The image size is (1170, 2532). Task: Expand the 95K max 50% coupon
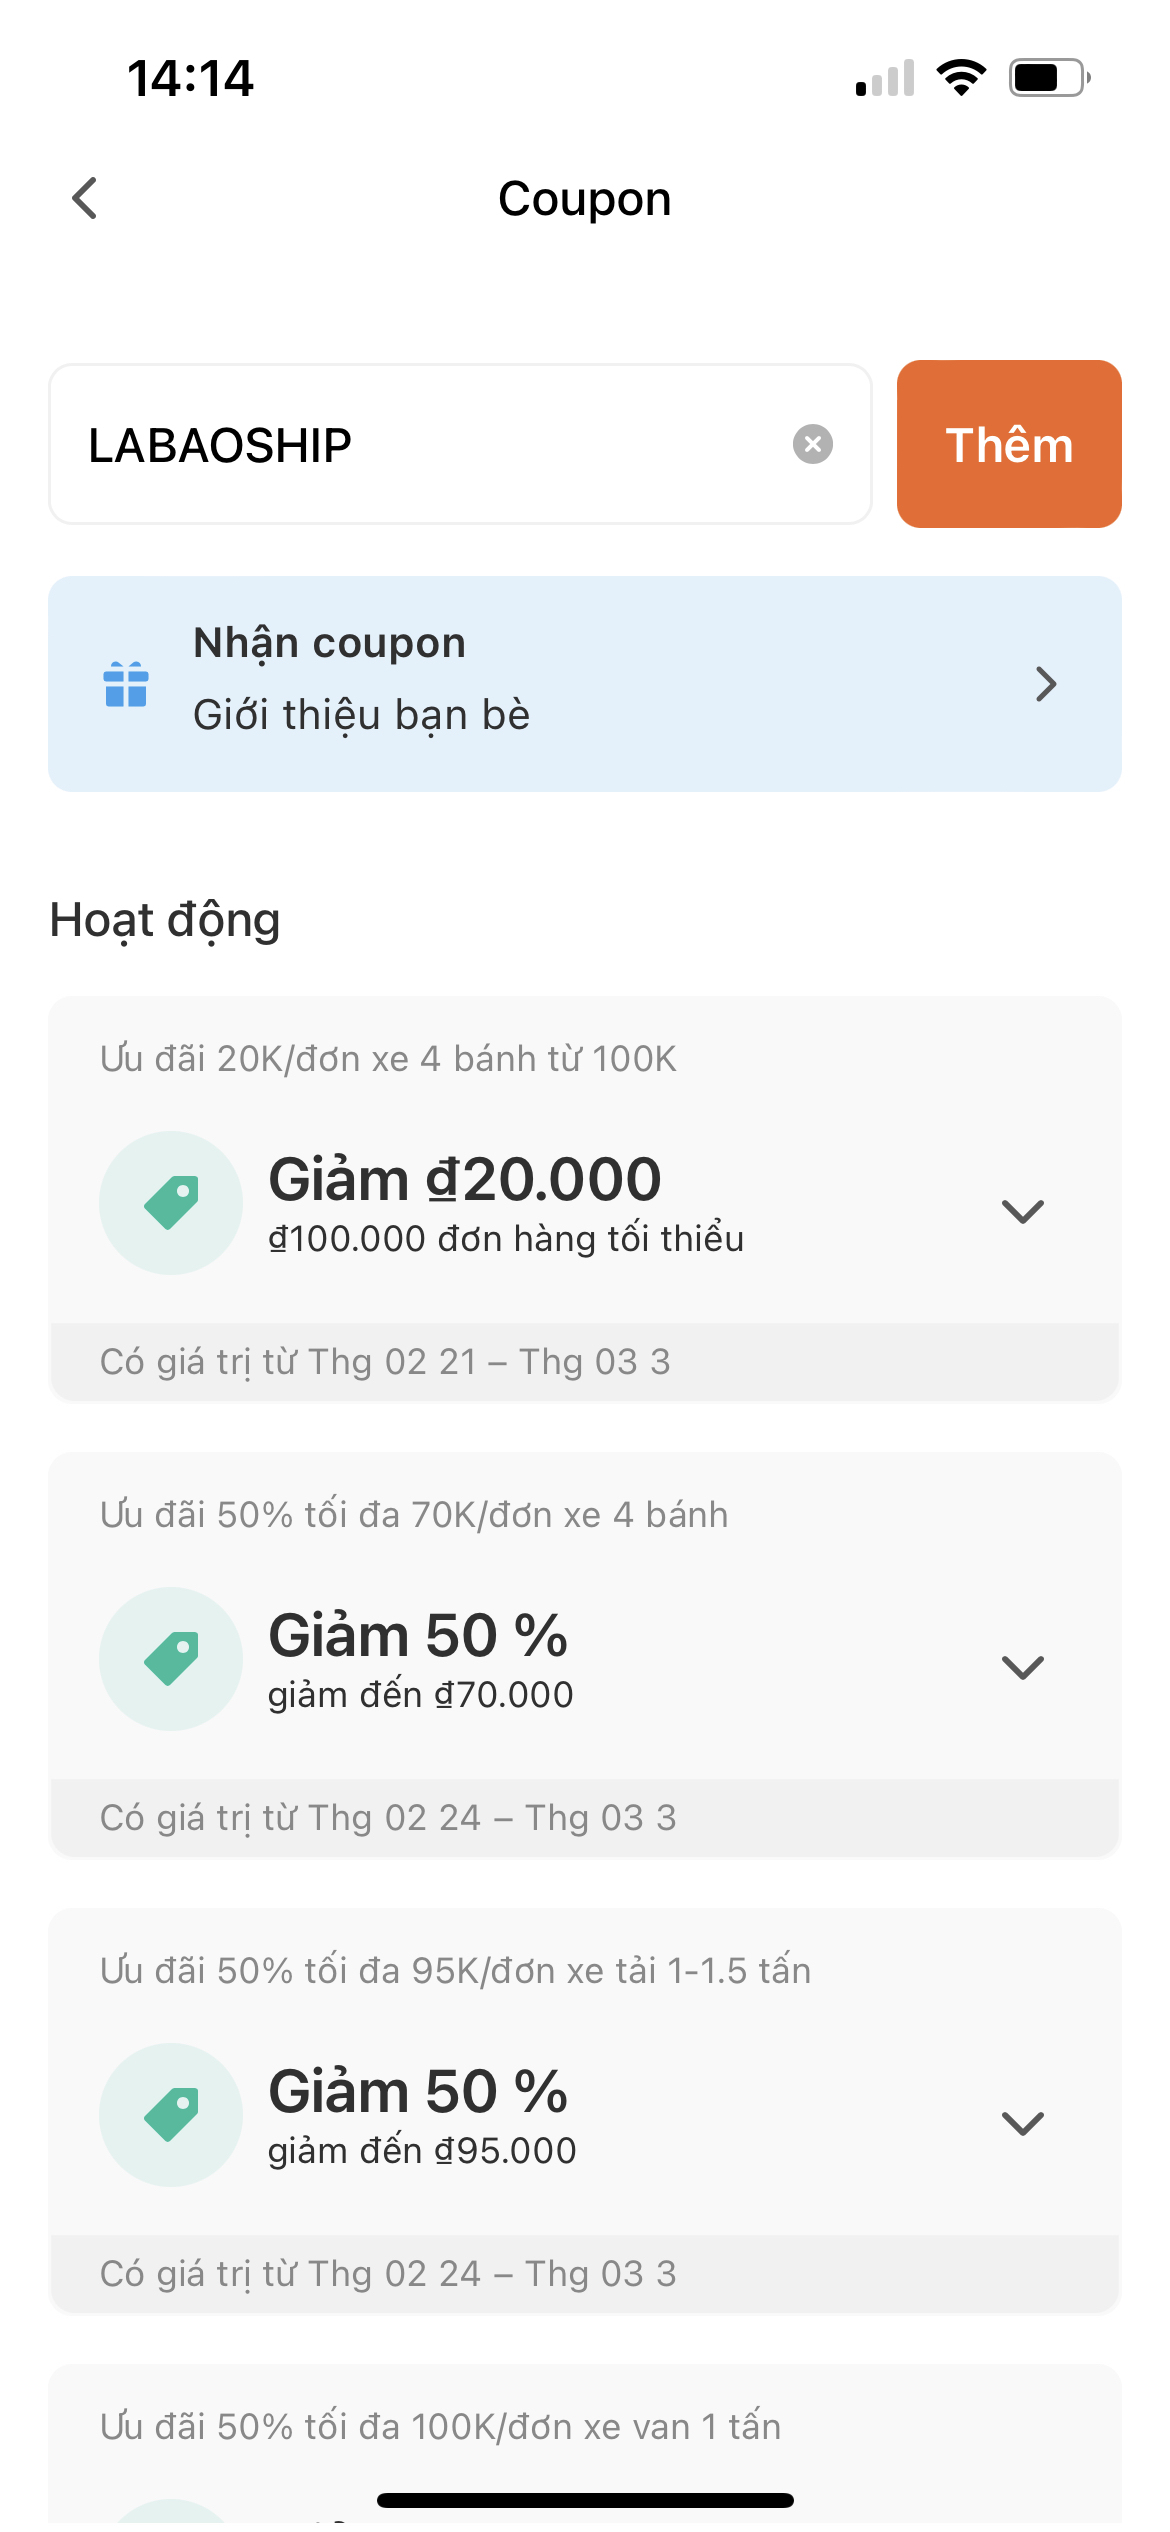point(1023,2123)
